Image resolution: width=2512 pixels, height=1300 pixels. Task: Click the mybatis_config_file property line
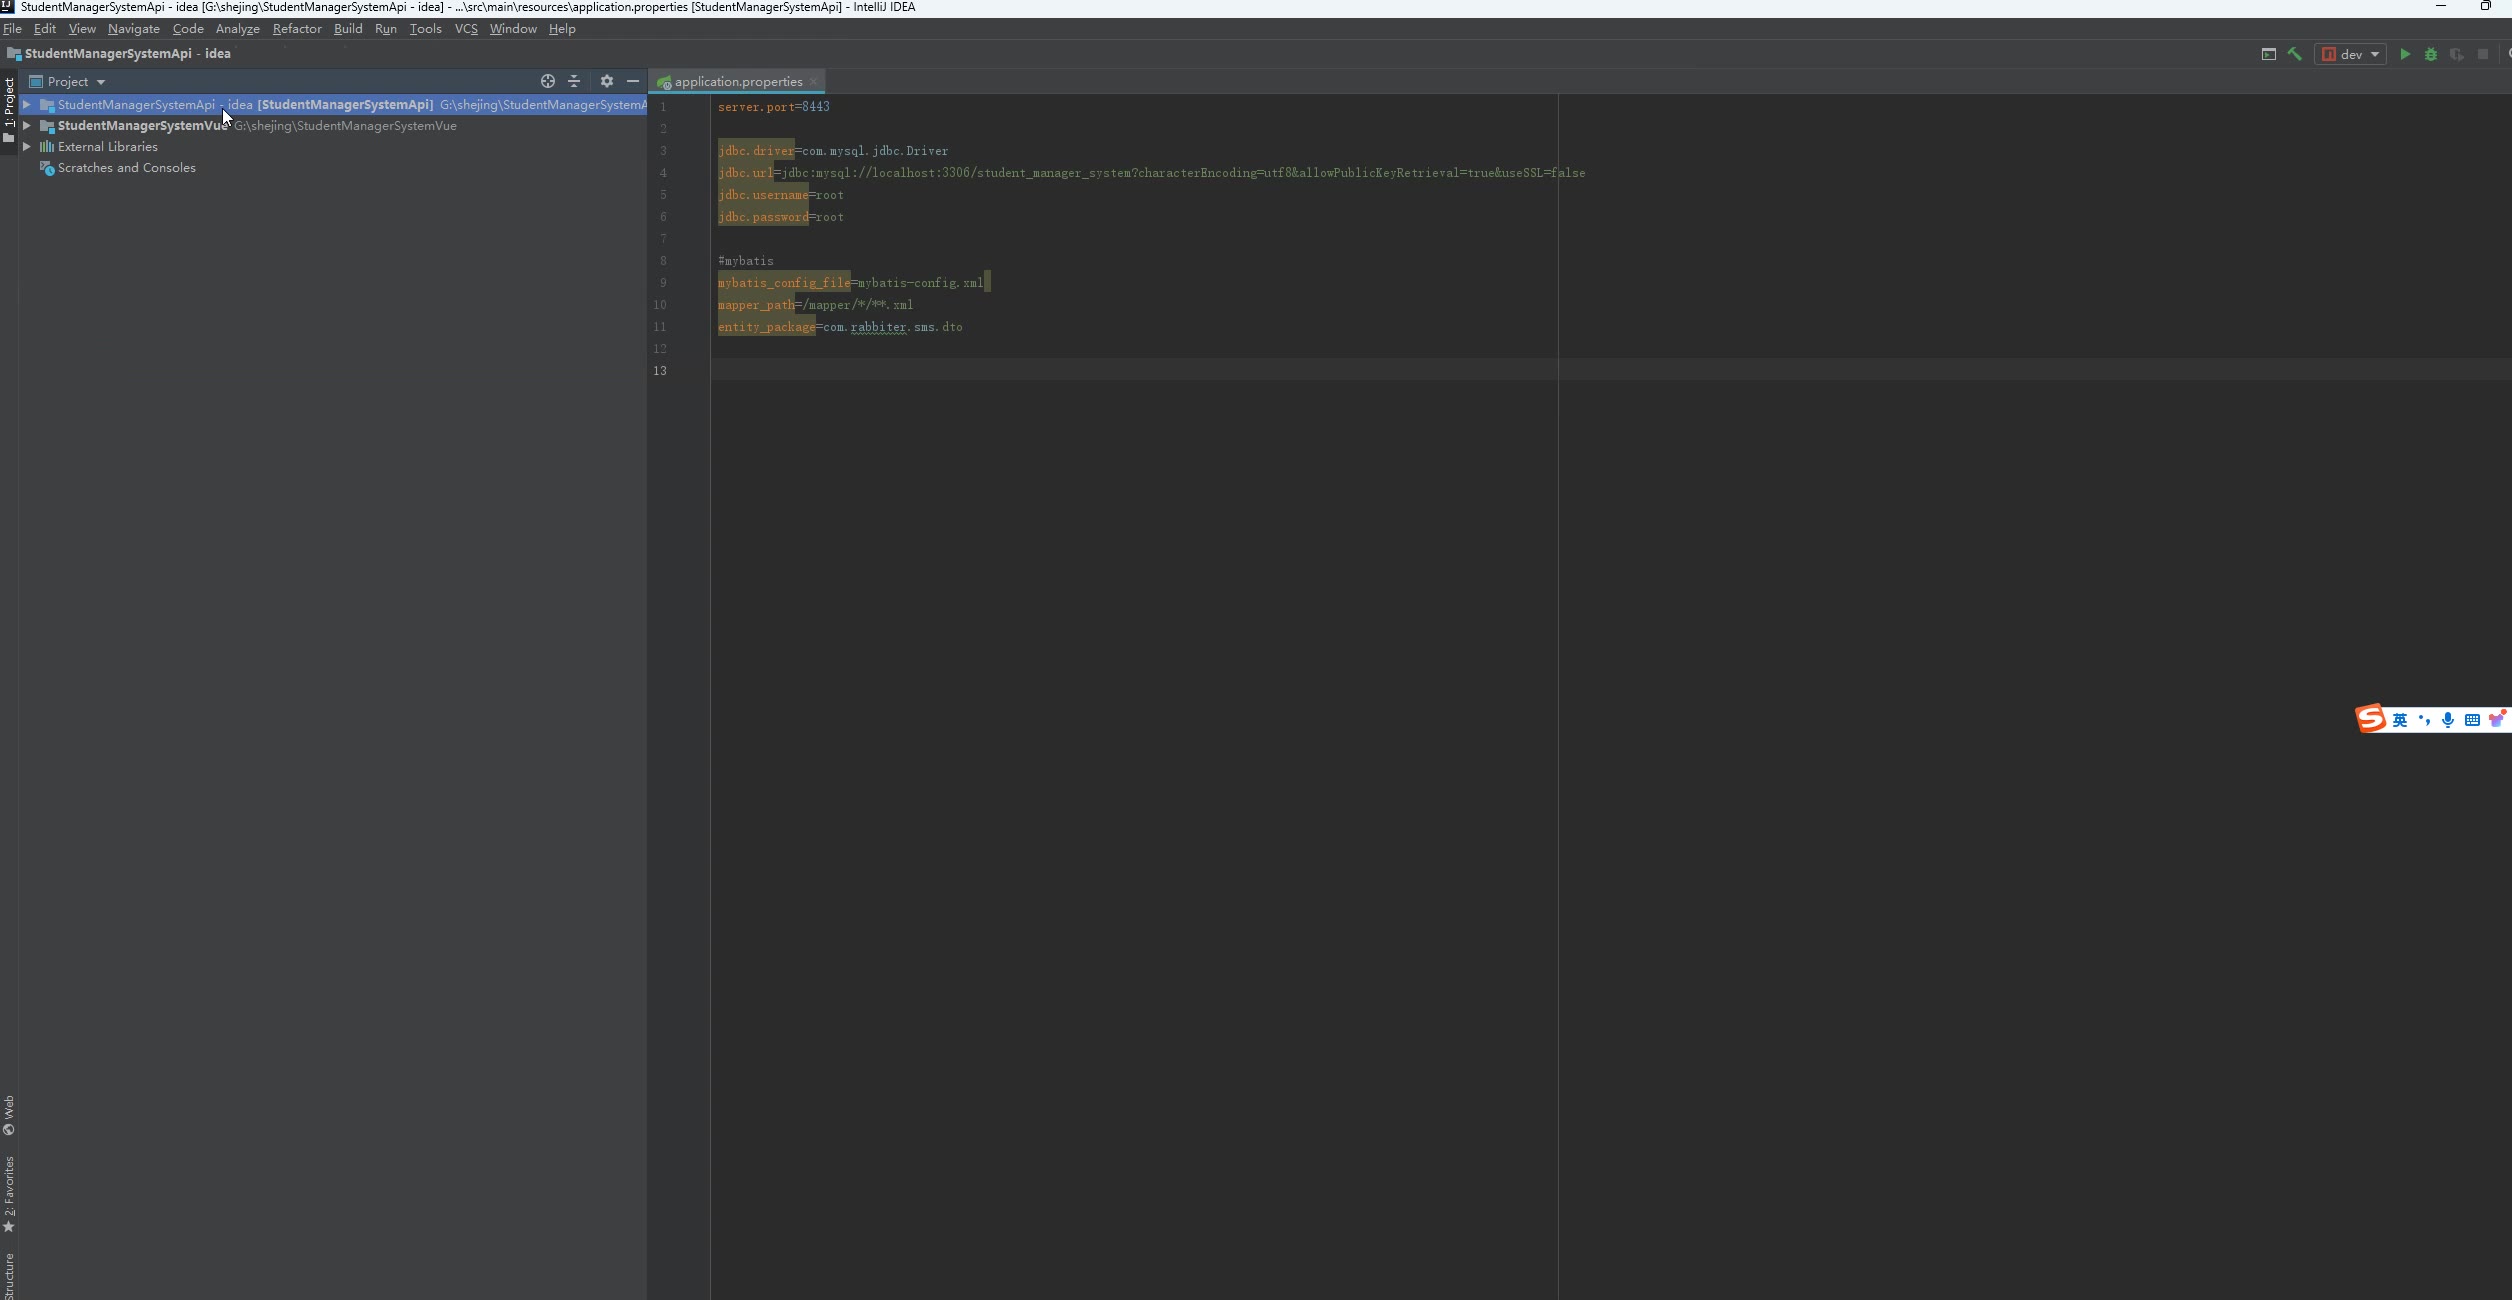click(x=851, y=282)
